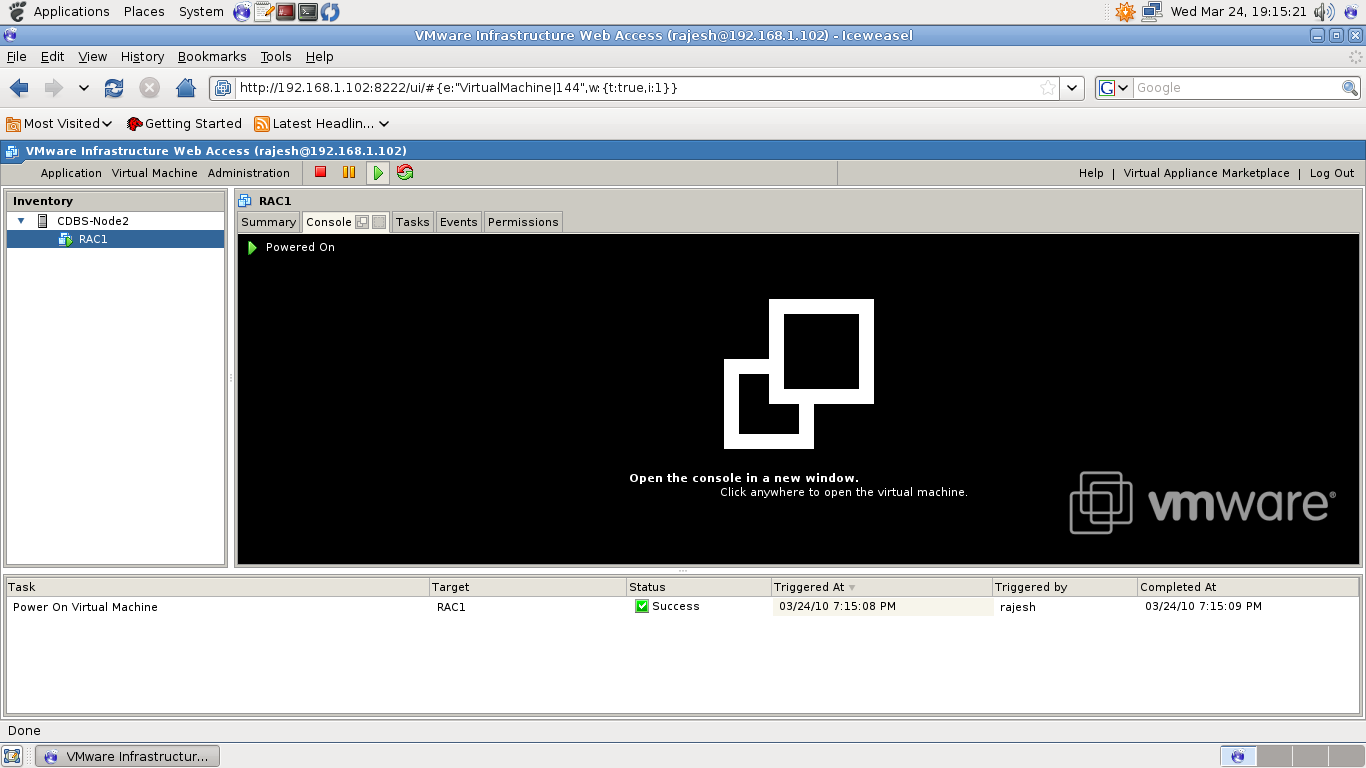The width and height of the screenshot is (1366, 768).
Task: Click the browser Forward arrow
Action: pyautogui.click(x=53, y=88)
